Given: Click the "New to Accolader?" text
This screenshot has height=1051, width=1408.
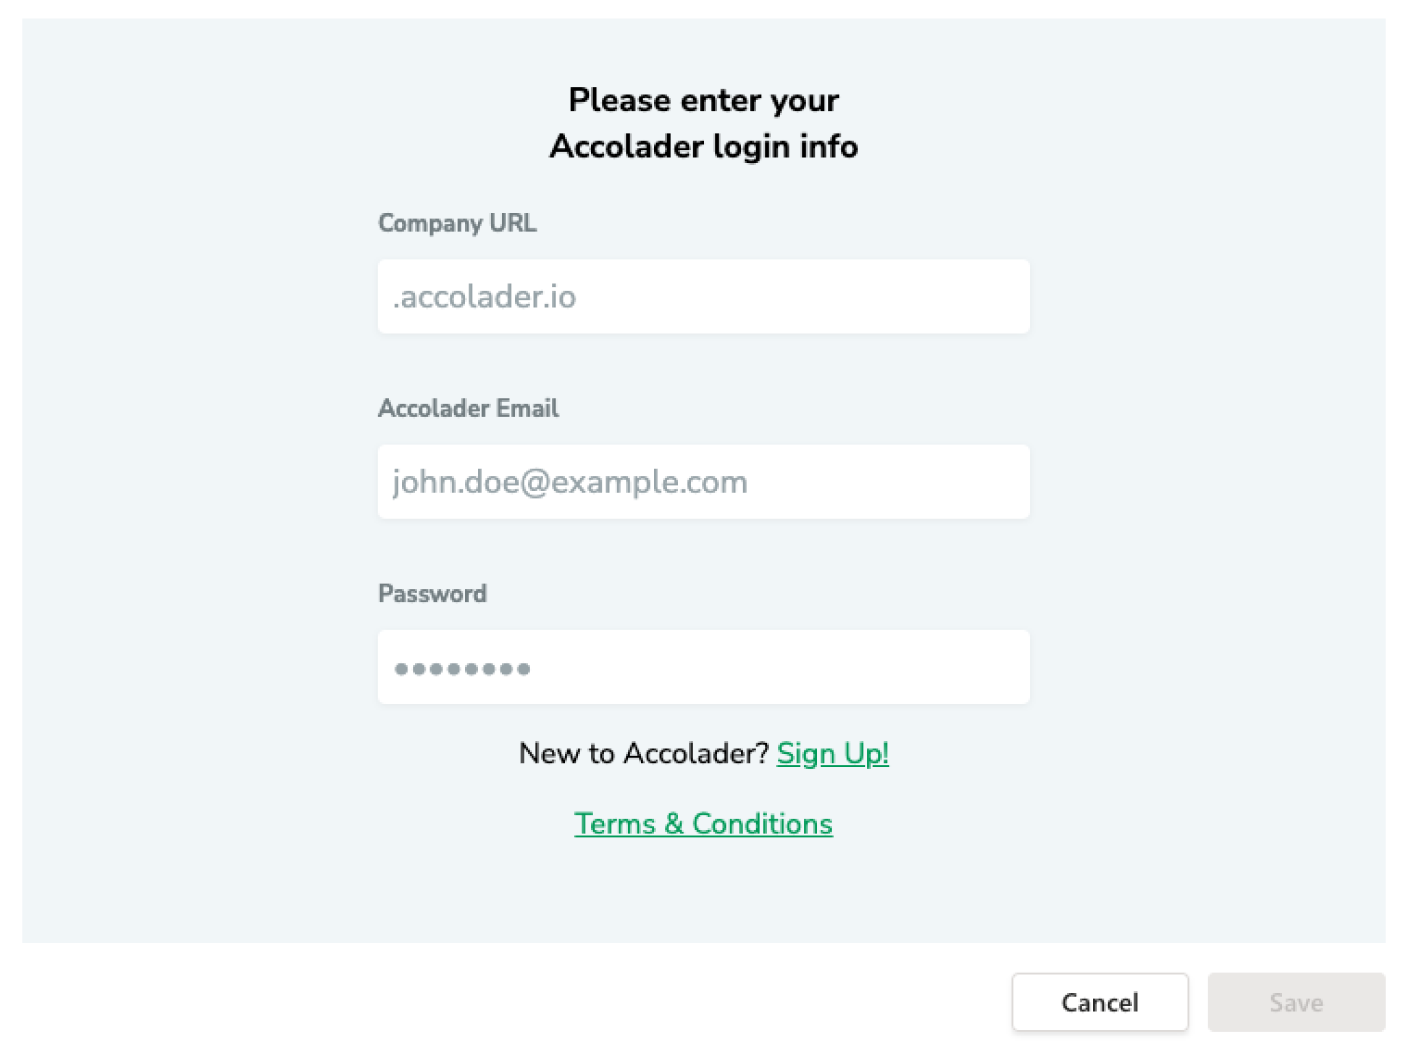Looking at the screenshot, I should 643,753.
